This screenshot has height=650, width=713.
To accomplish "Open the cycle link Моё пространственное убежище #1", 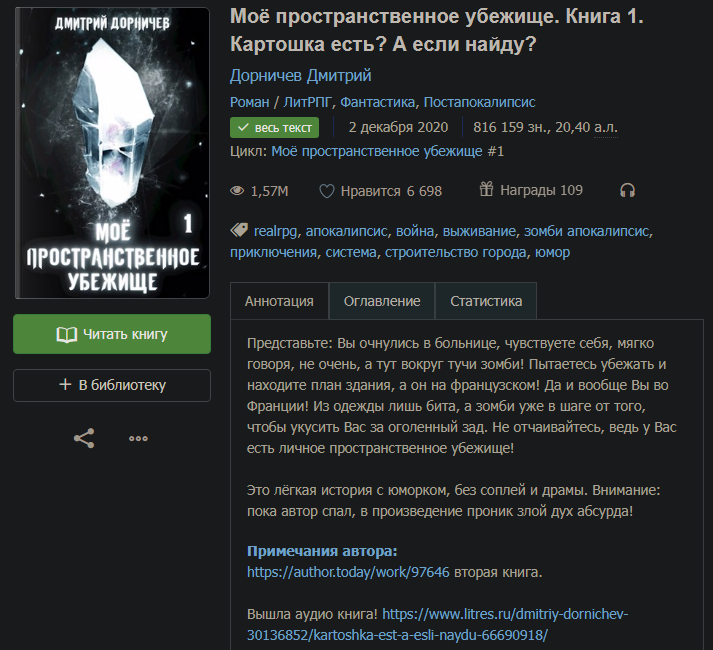I will tap(387, 151).
